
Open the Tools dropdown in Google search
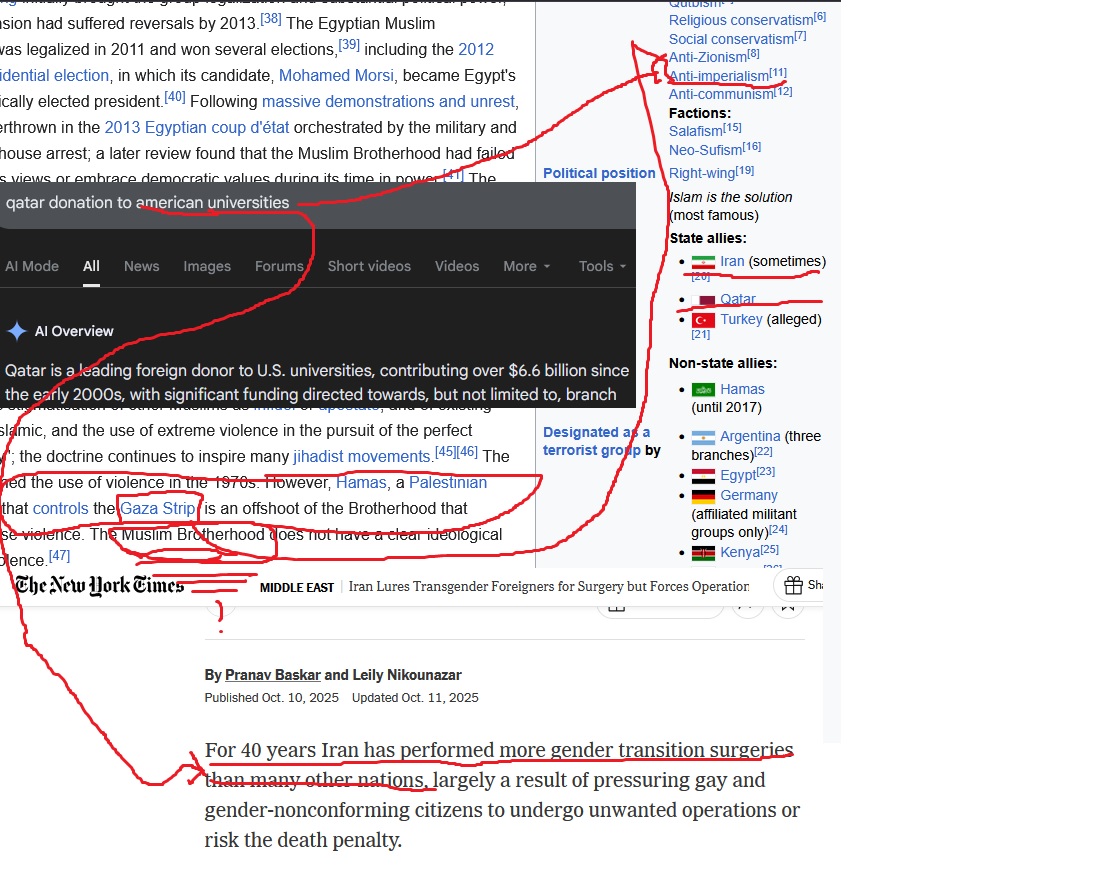602,266
